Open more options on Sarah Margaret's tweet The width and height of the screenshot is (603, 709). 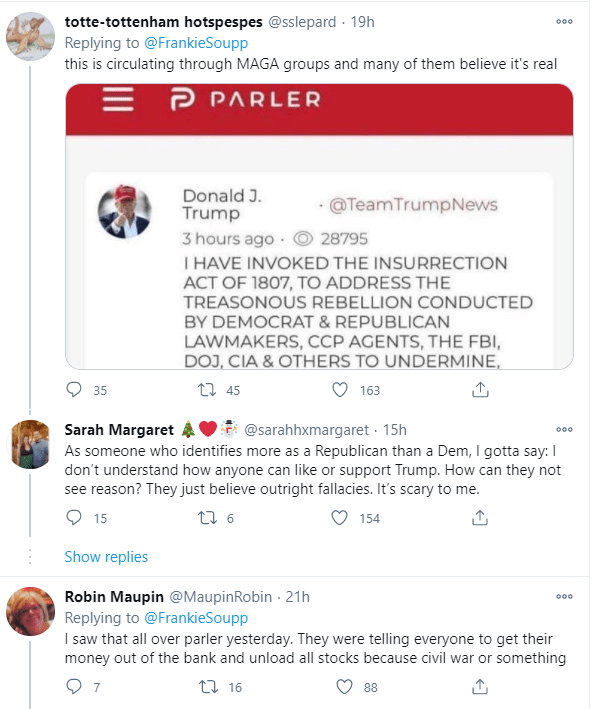pos(566,428)
